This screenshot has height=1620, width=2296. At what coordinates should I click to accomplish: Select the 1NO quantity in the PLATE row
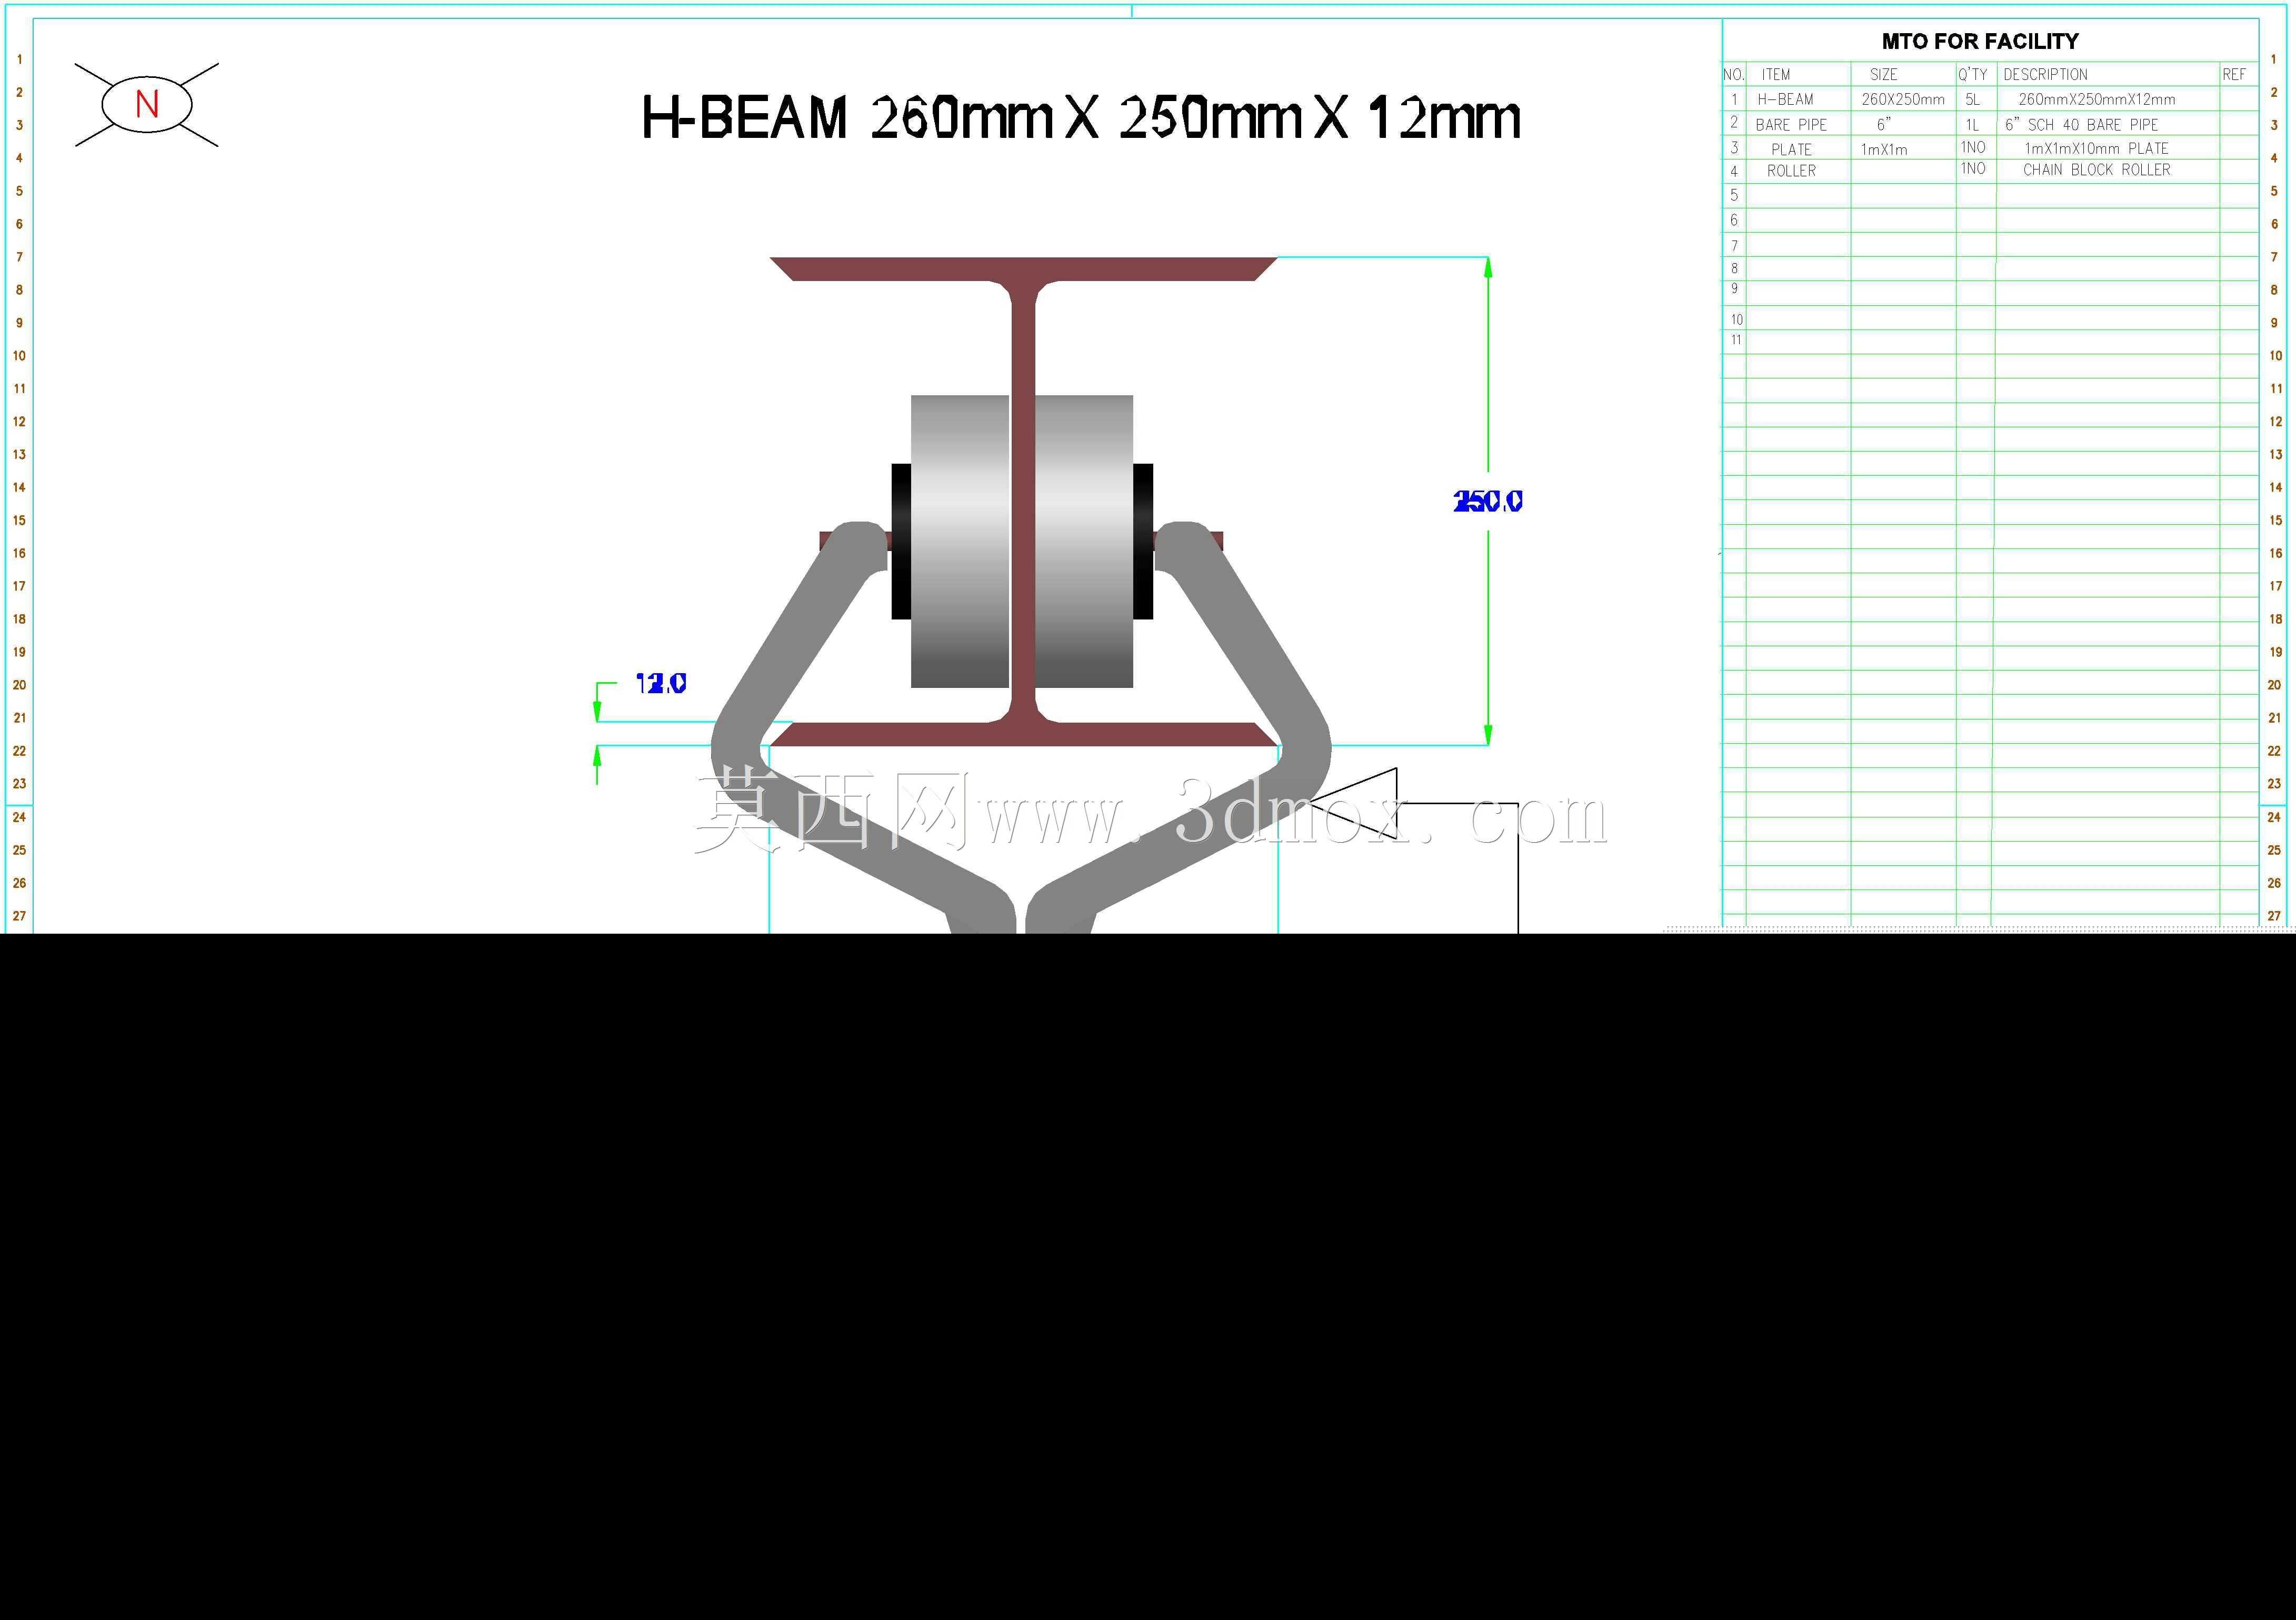coord(1973,147)
